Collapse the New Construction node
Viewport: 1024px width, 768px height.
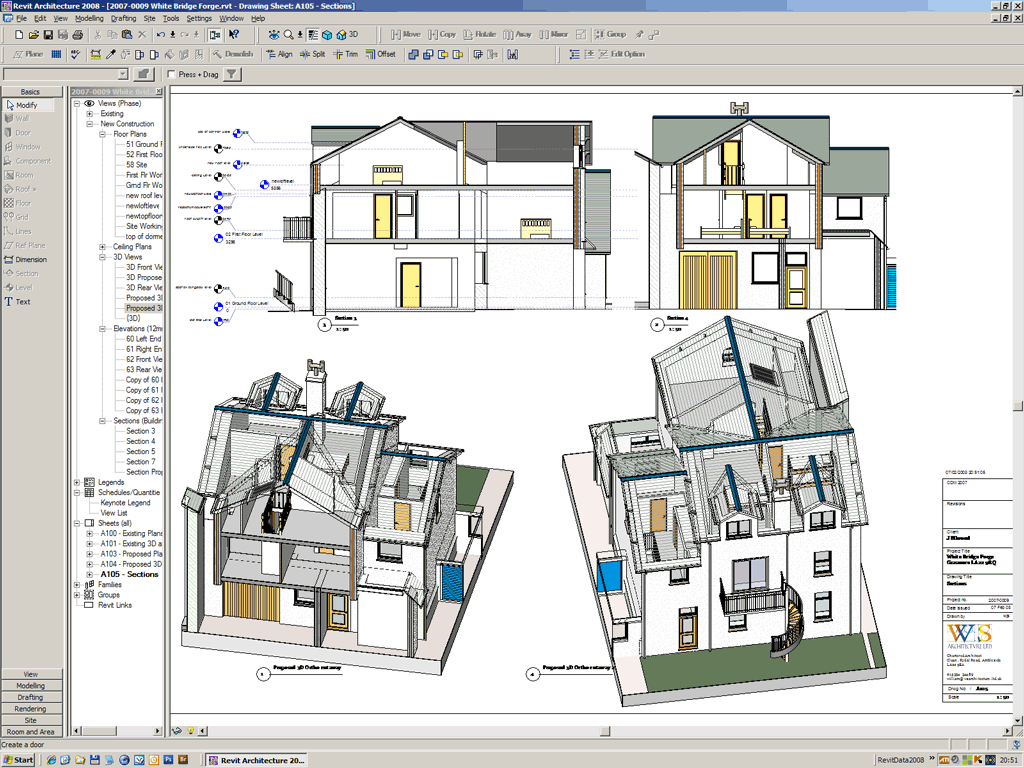[89, 124]
